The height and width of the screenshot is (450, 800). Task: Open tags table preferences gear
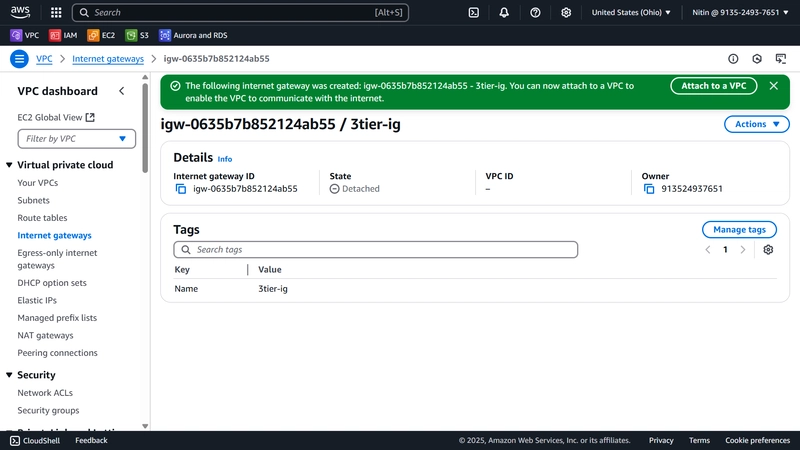768,249
